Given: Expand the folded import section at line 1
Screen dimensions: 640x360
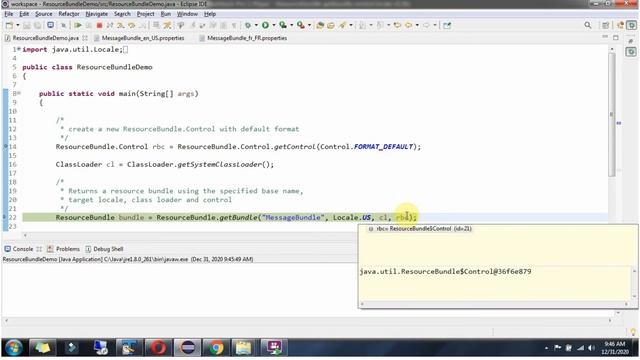Looking at the screenshot, I should point(19,49).
